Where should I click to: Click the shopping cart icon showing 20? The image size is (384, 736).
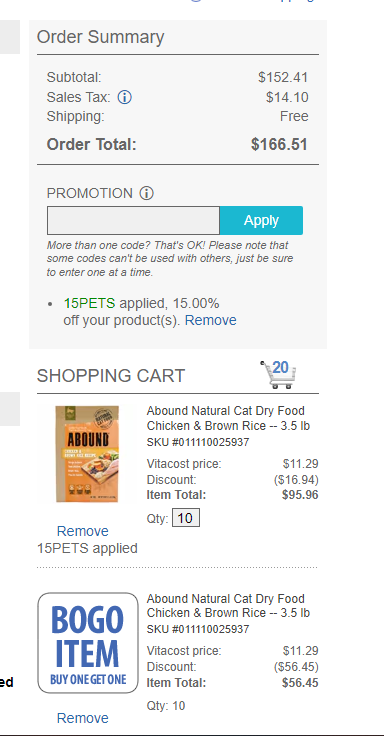click(x=278, y=374)
